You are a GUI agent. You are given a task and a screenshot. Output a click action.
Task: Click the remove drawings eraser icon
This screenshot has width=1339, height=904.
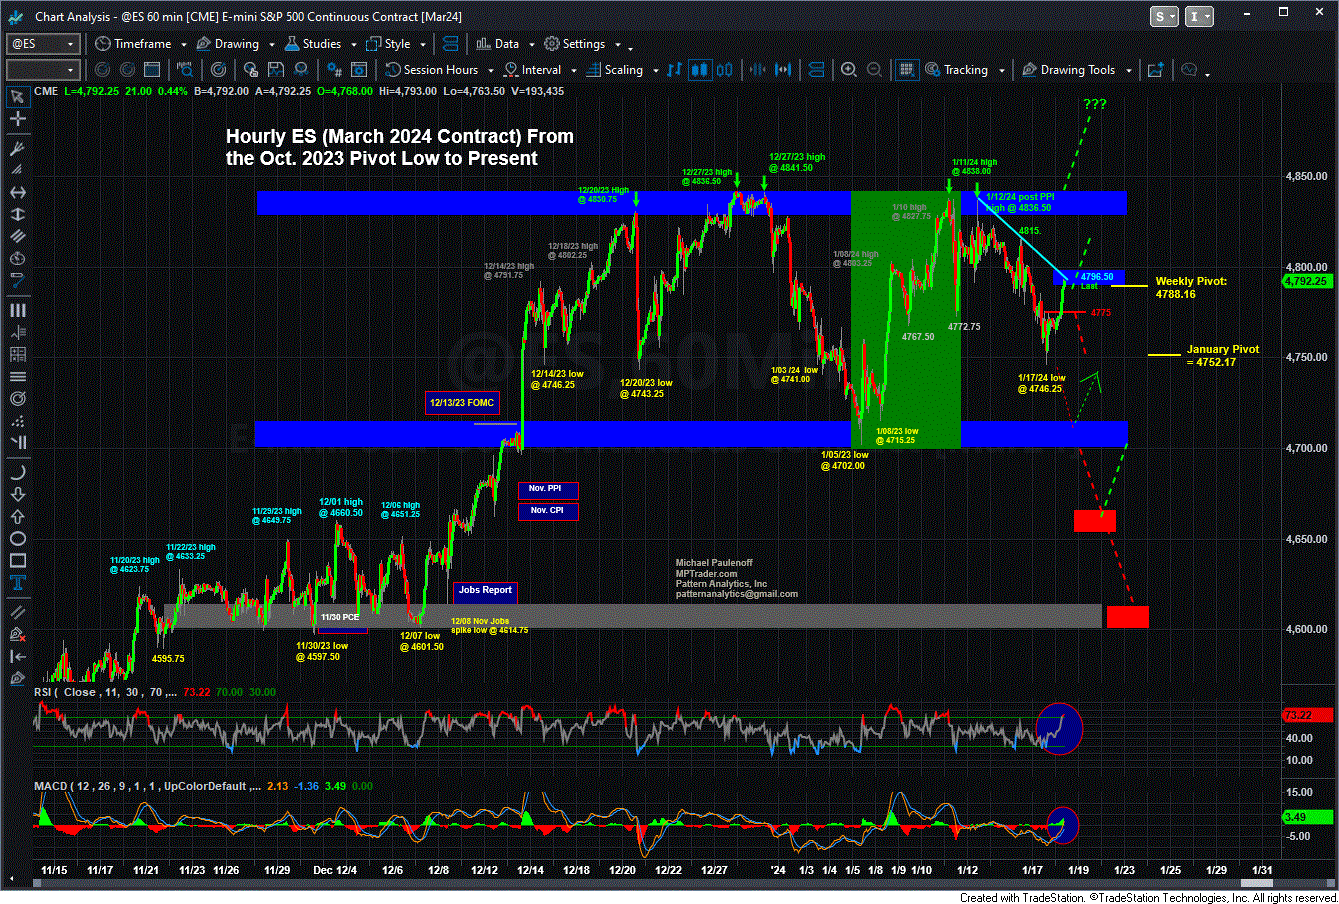[17, 633]
